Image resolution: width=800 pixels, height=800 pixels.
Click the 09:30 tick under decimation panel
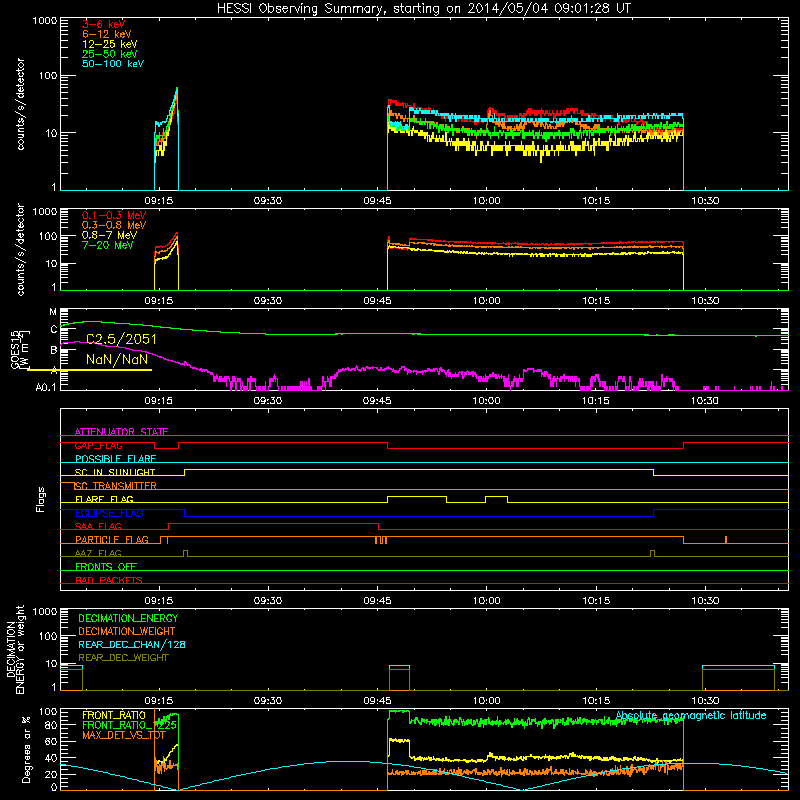[268, 701]
